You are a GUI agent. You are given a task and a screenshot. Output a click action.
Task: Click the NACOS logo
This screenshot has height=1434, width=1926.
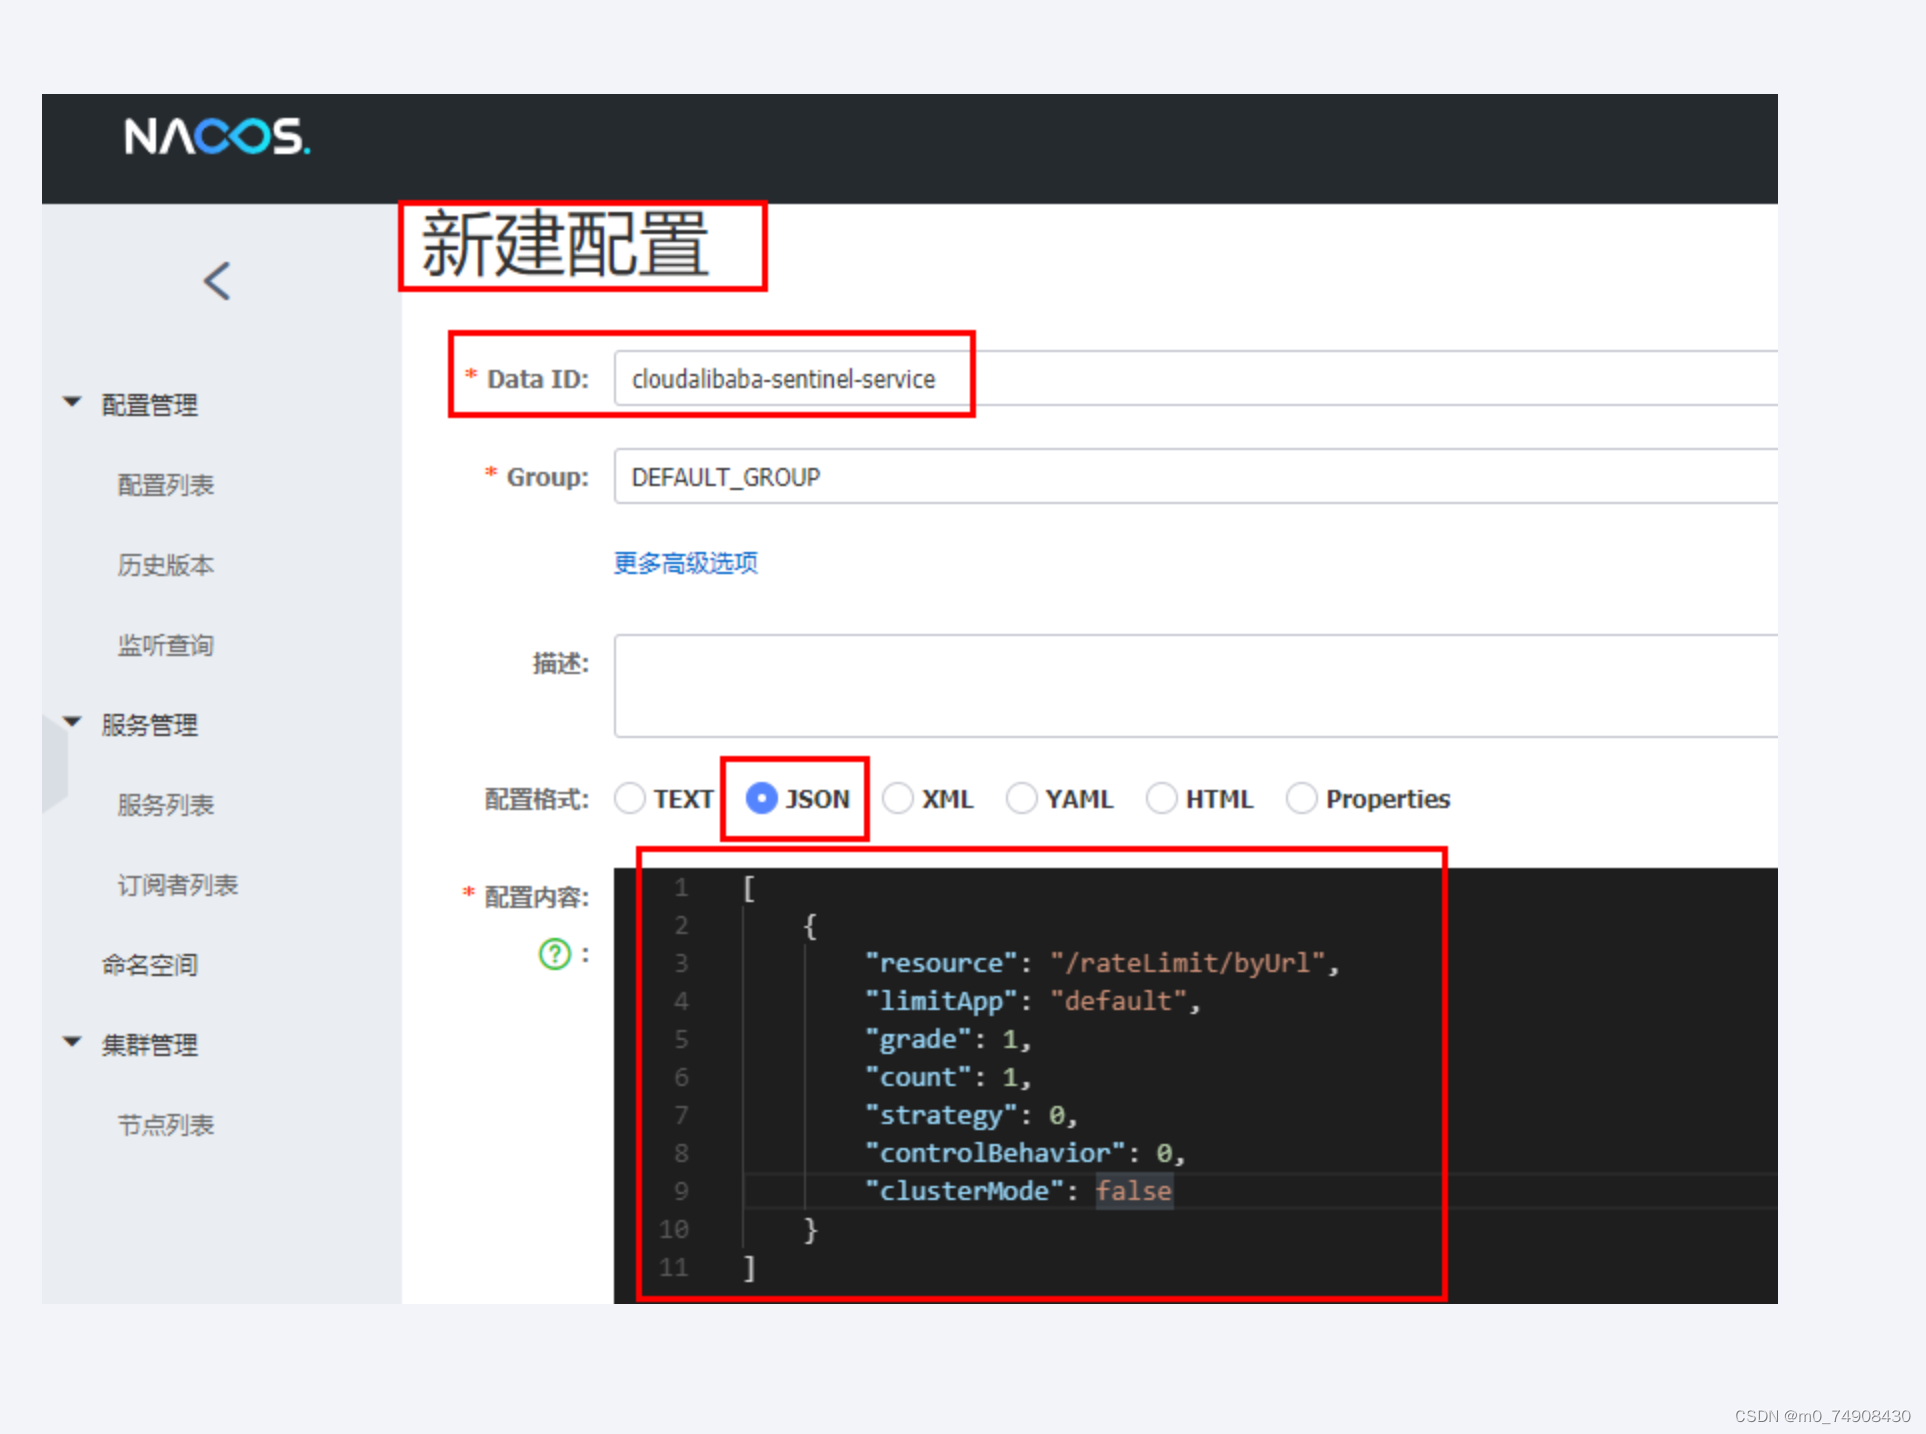pos(216,137)
